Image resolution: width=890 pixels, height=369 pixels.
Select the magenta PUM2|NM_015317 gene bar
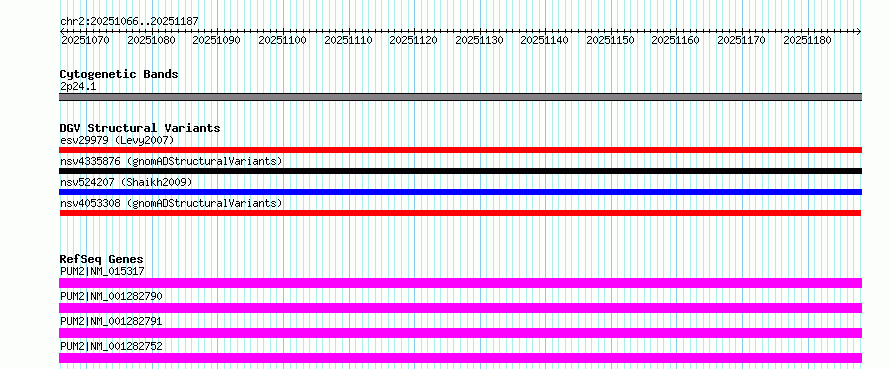460,283
